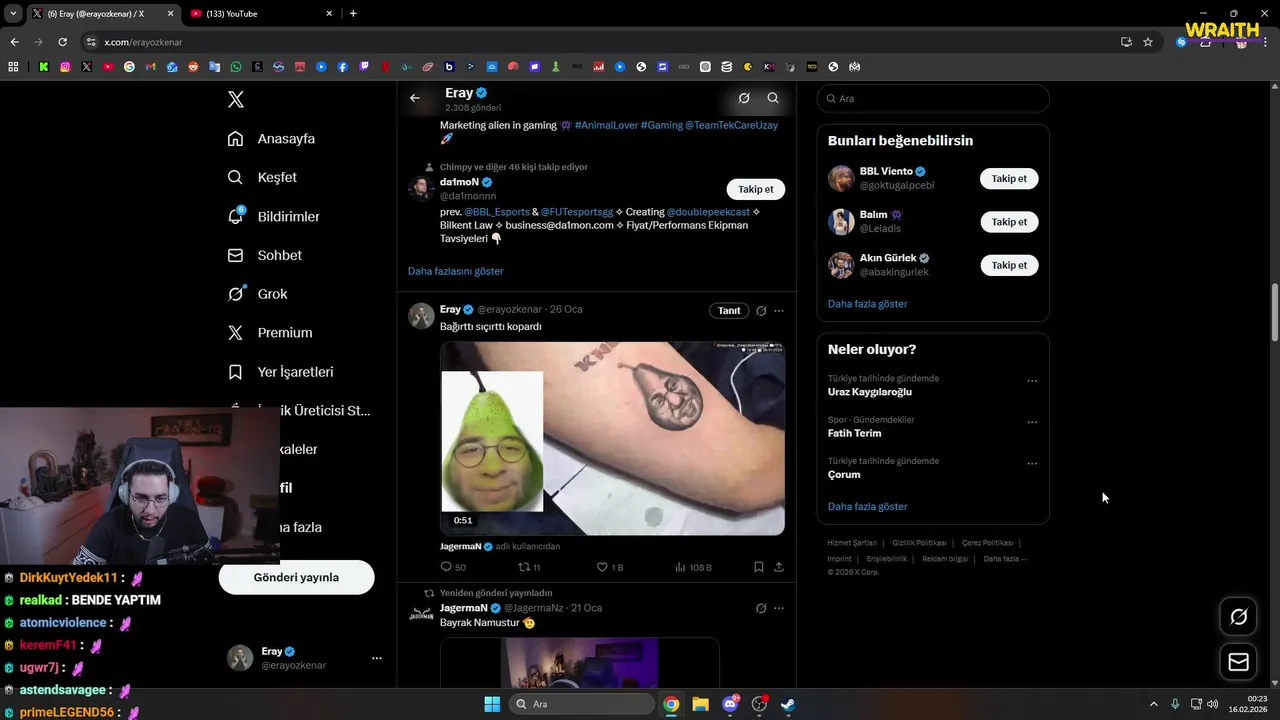Screen dimensions: 1280x720
Task: Open options for Fatih Terim trend
Action: click(1032, 422)
